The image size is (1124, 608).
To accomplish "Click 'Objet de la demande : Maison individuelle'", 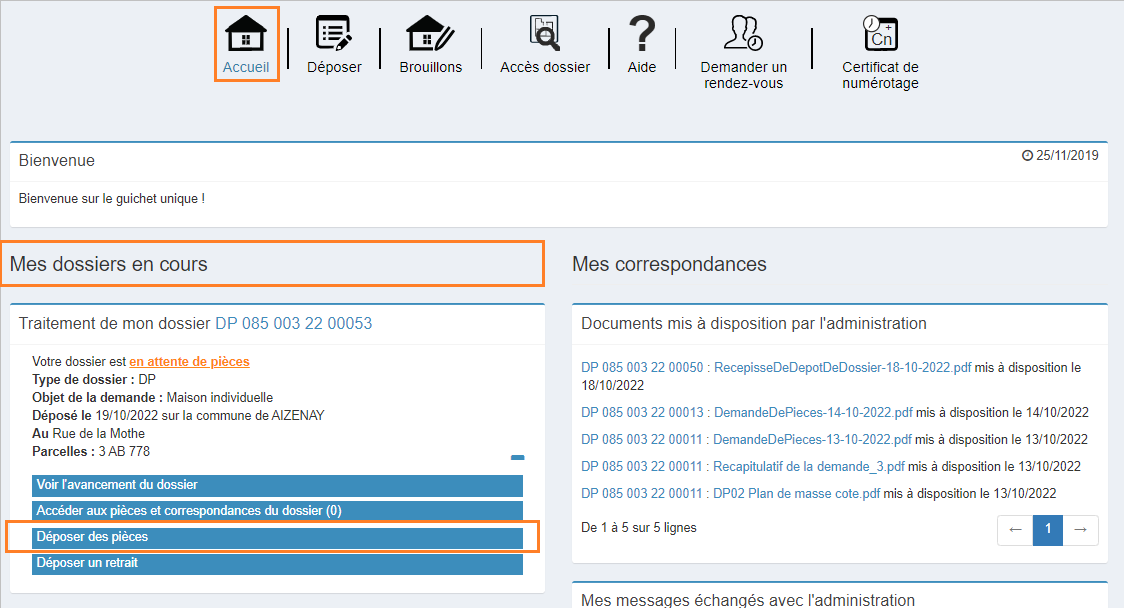I will click(x=153, y=397).
